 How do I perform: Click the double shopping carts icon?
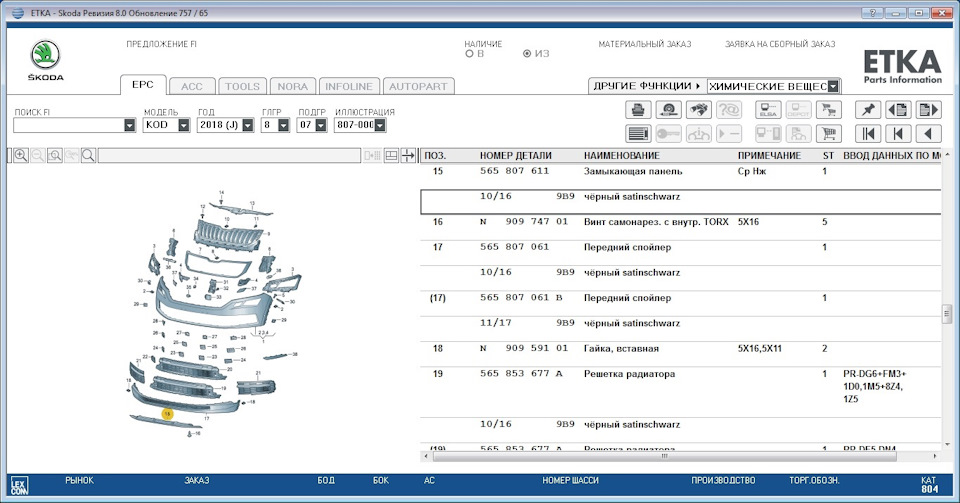(x=829, y=110)
